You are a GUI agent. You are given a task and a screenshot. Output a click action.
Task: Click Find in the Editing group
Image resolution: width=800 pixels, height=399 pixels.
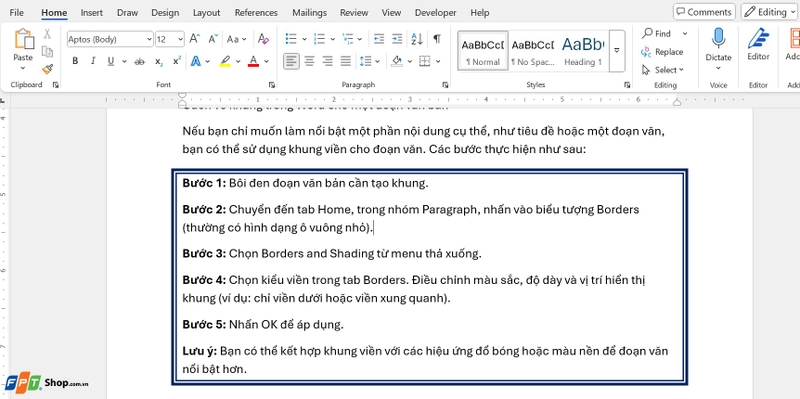point(657,34)
